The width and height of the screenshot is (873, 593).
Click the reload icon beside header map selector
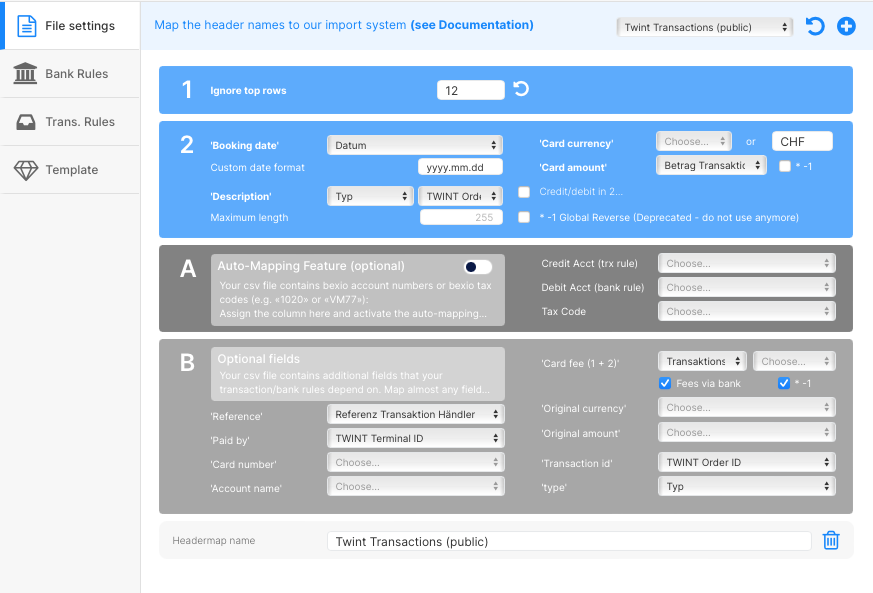815,26
